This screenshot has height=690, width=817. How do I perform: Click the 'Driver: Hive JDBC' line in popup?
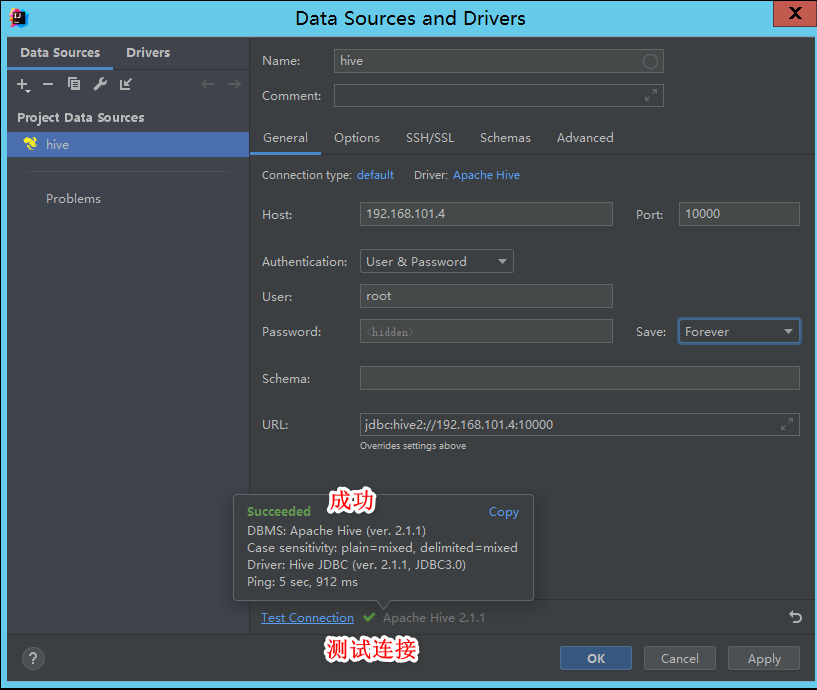click(356, 564)
